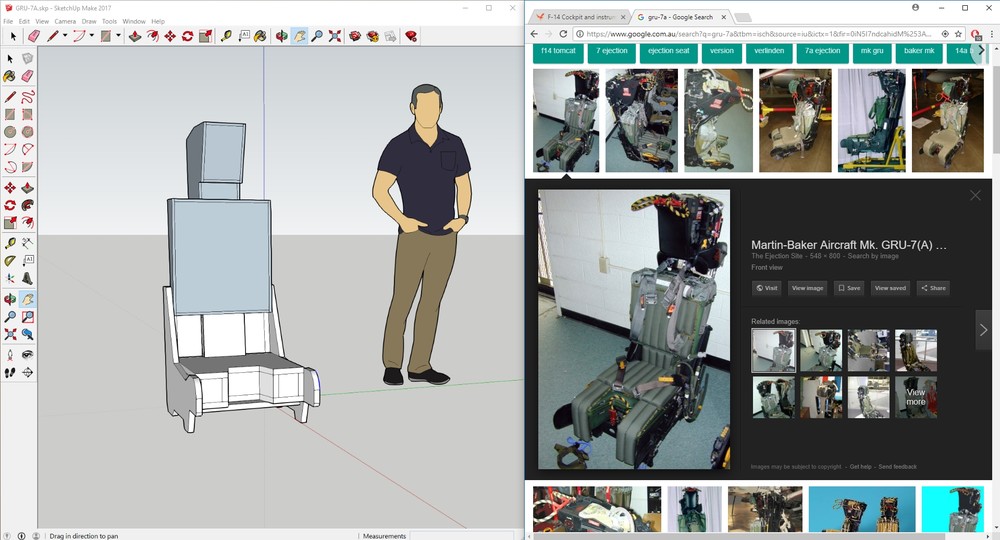1000x540 pixels.
Task: Click the Visit button for the image
Action: tap(766, 288)
